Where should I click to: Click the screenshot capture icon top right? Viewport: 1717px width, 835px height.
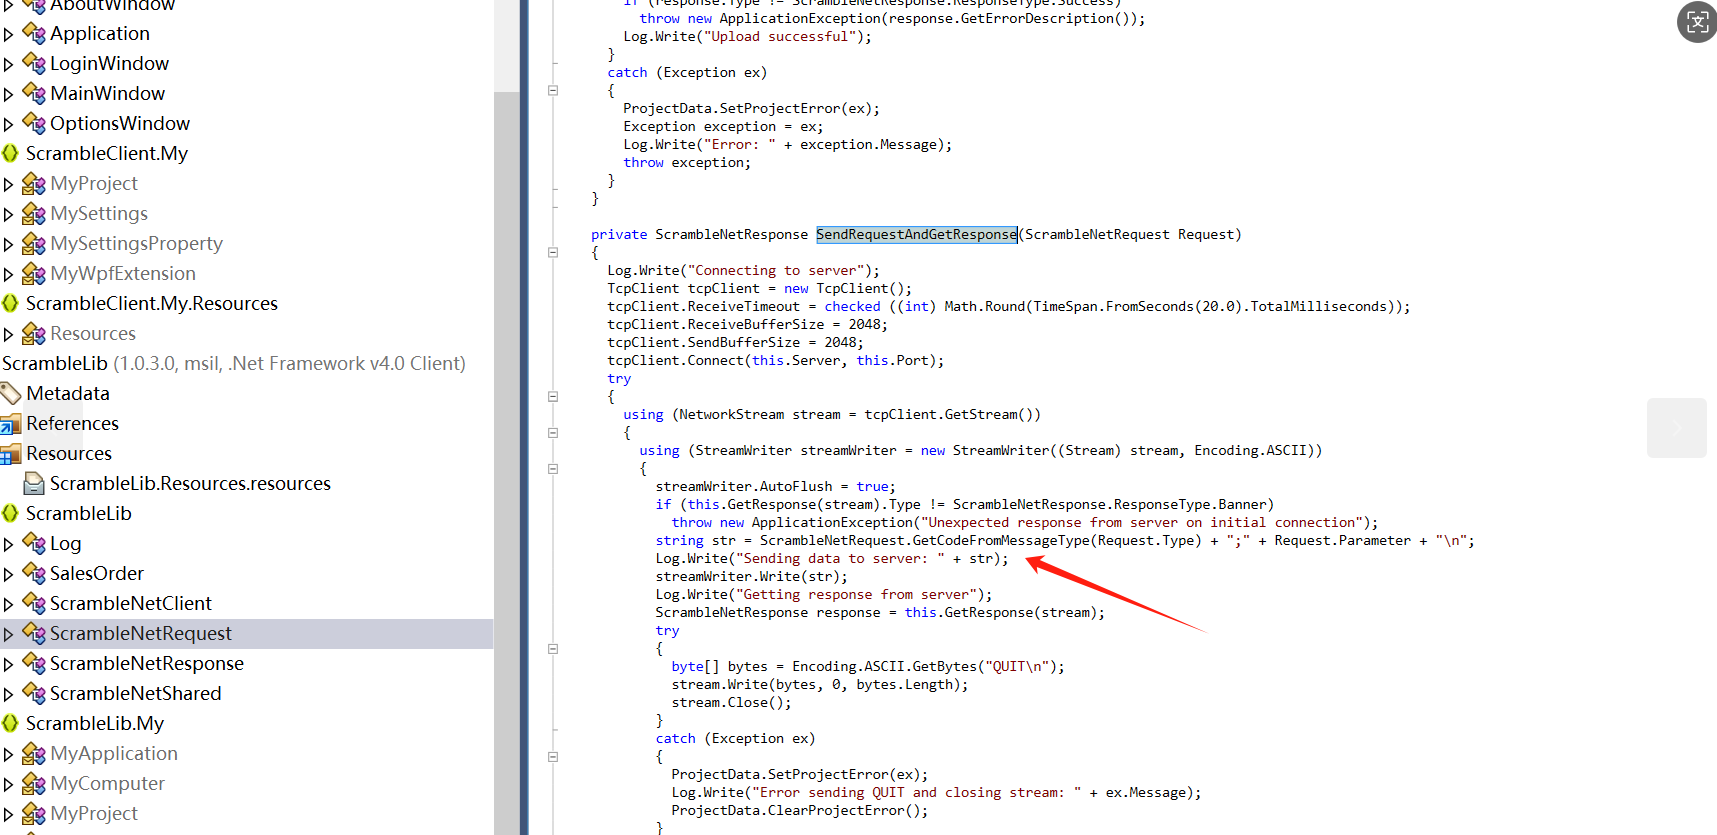tap(1697, 22)
